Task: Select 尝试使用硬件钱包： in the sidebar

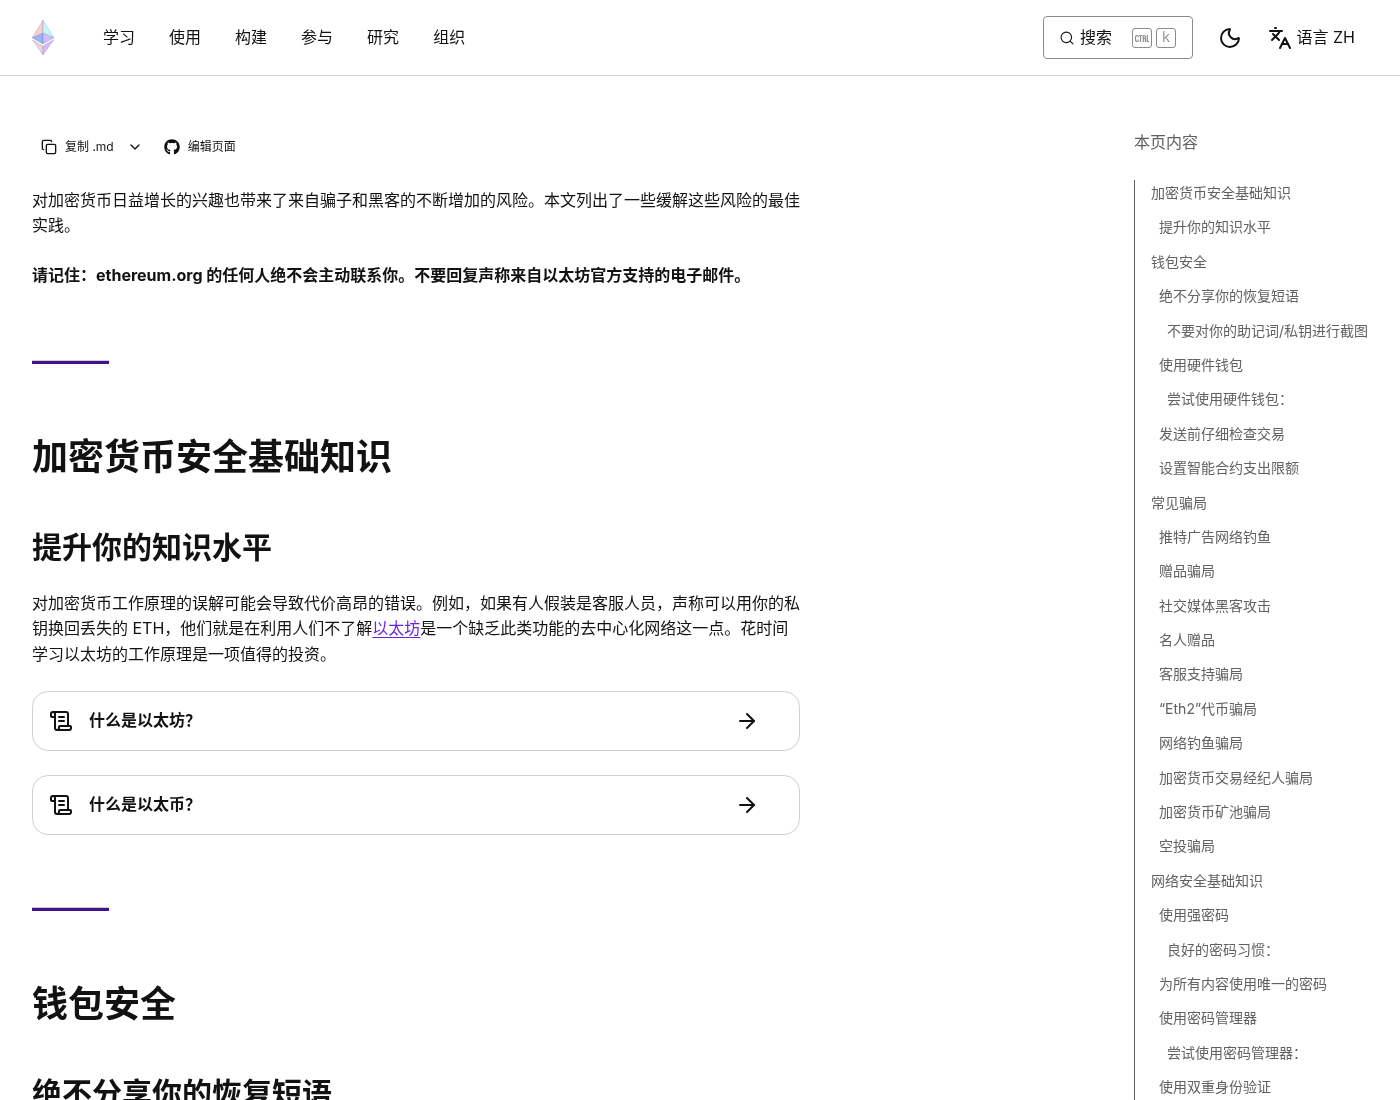Action: click(x=1226, y=400)
